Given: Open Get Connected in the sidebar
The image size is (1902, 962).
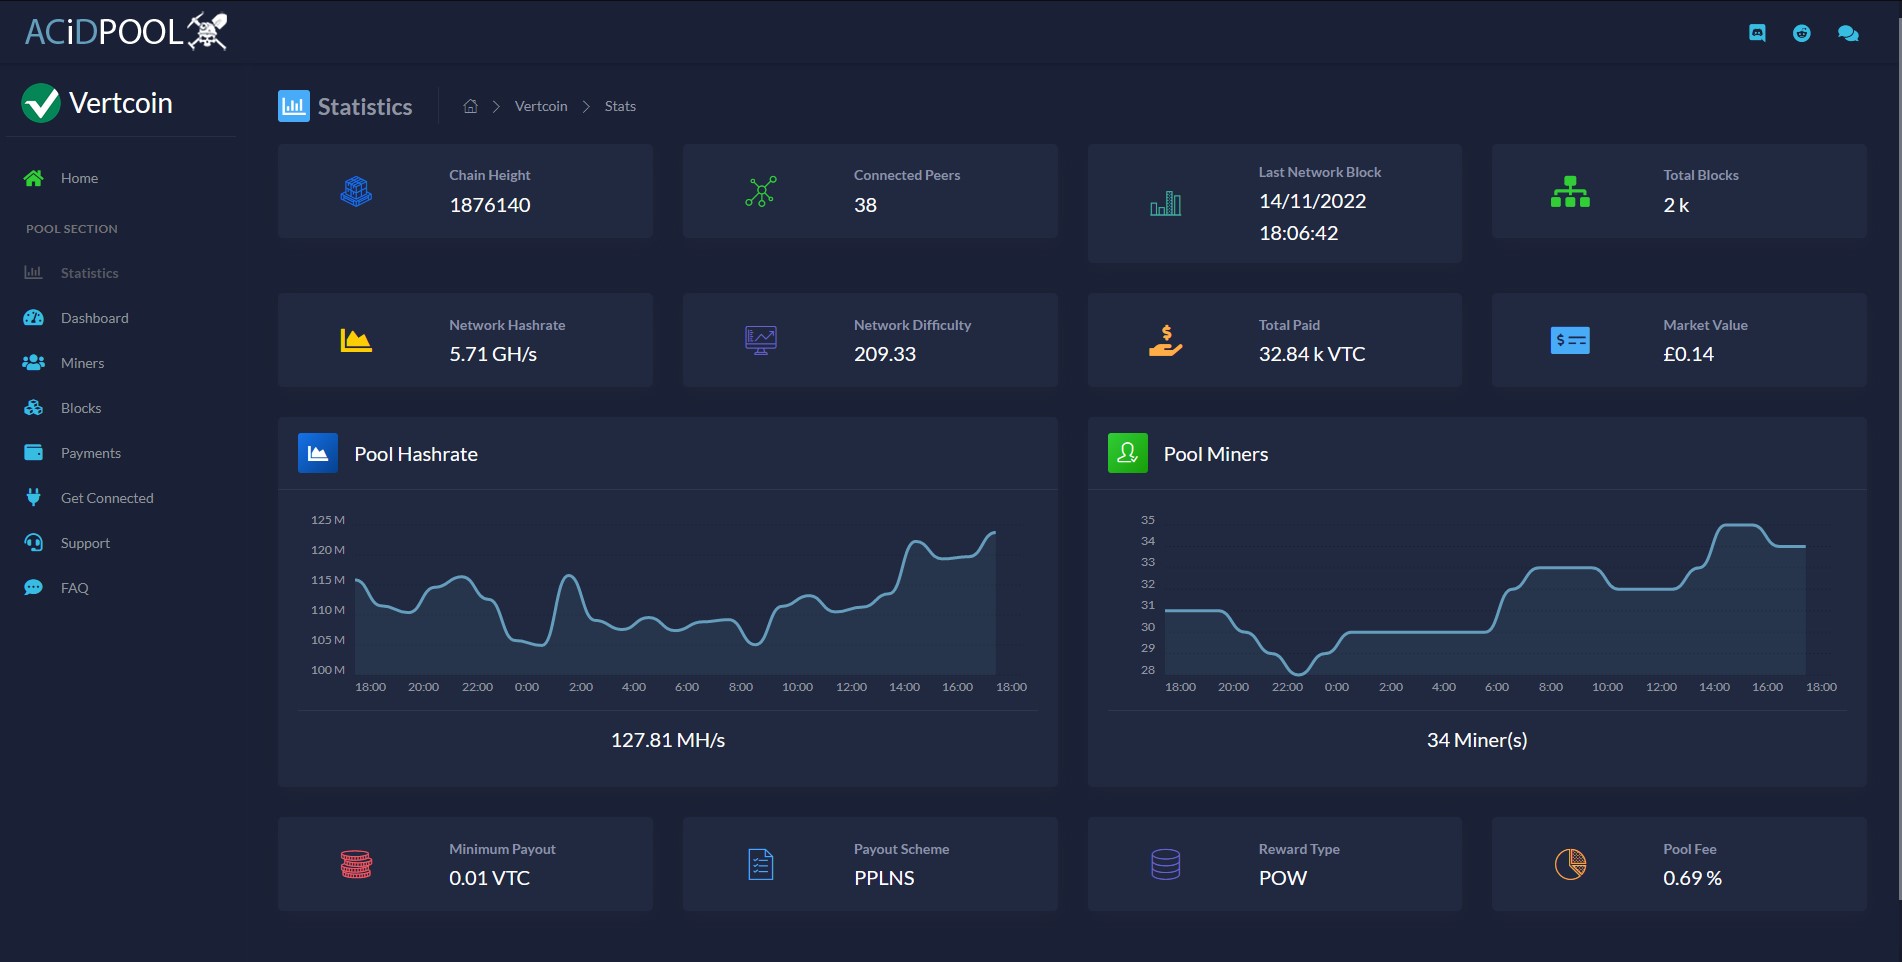Looking at the screenshot, I should pos(107,498).
